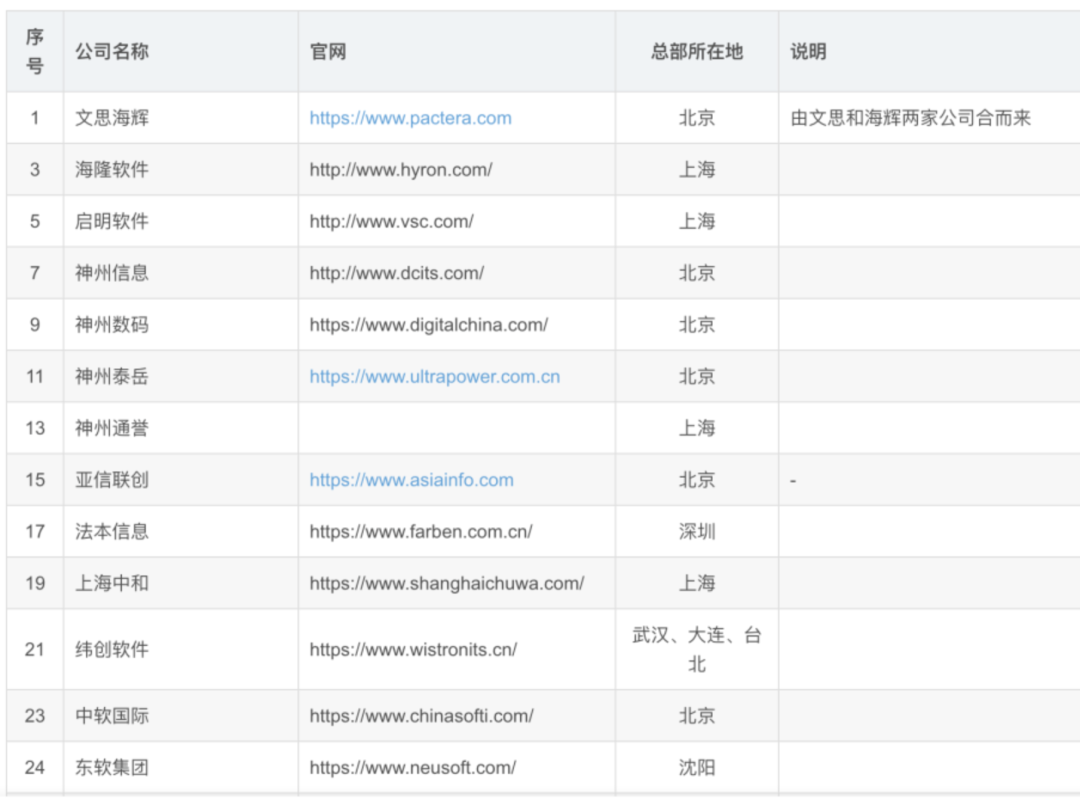This screenshot has width=1080, height=799.
Task: Open the https://www.pactera.com link
Action: tap(410, 118)
